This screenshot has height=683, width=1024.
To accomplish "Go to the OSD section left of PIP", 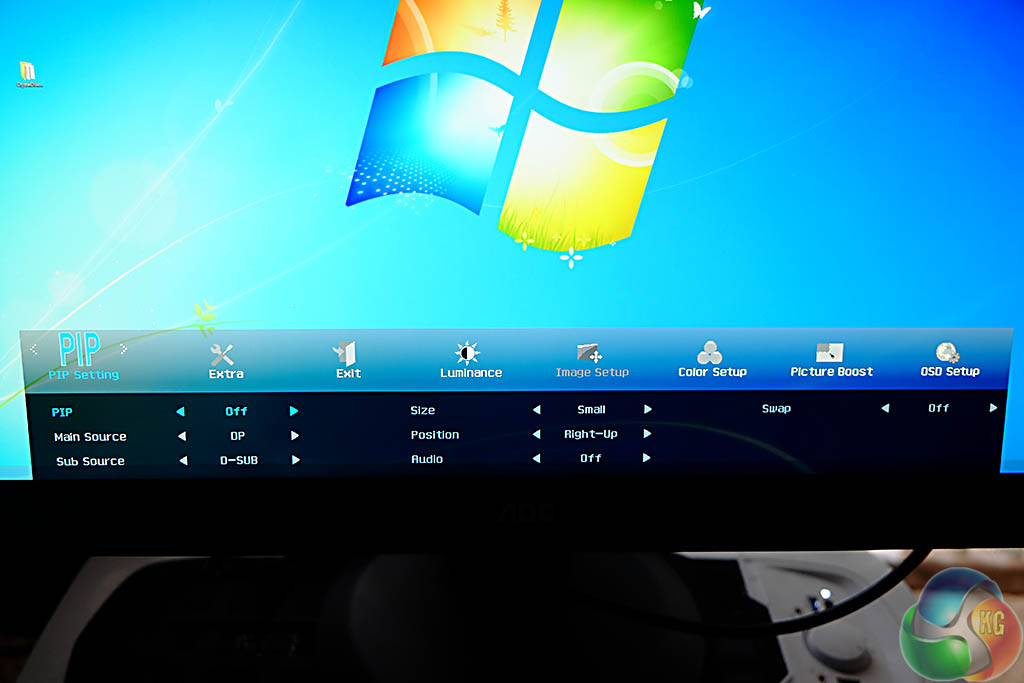I will click(34, 350).
